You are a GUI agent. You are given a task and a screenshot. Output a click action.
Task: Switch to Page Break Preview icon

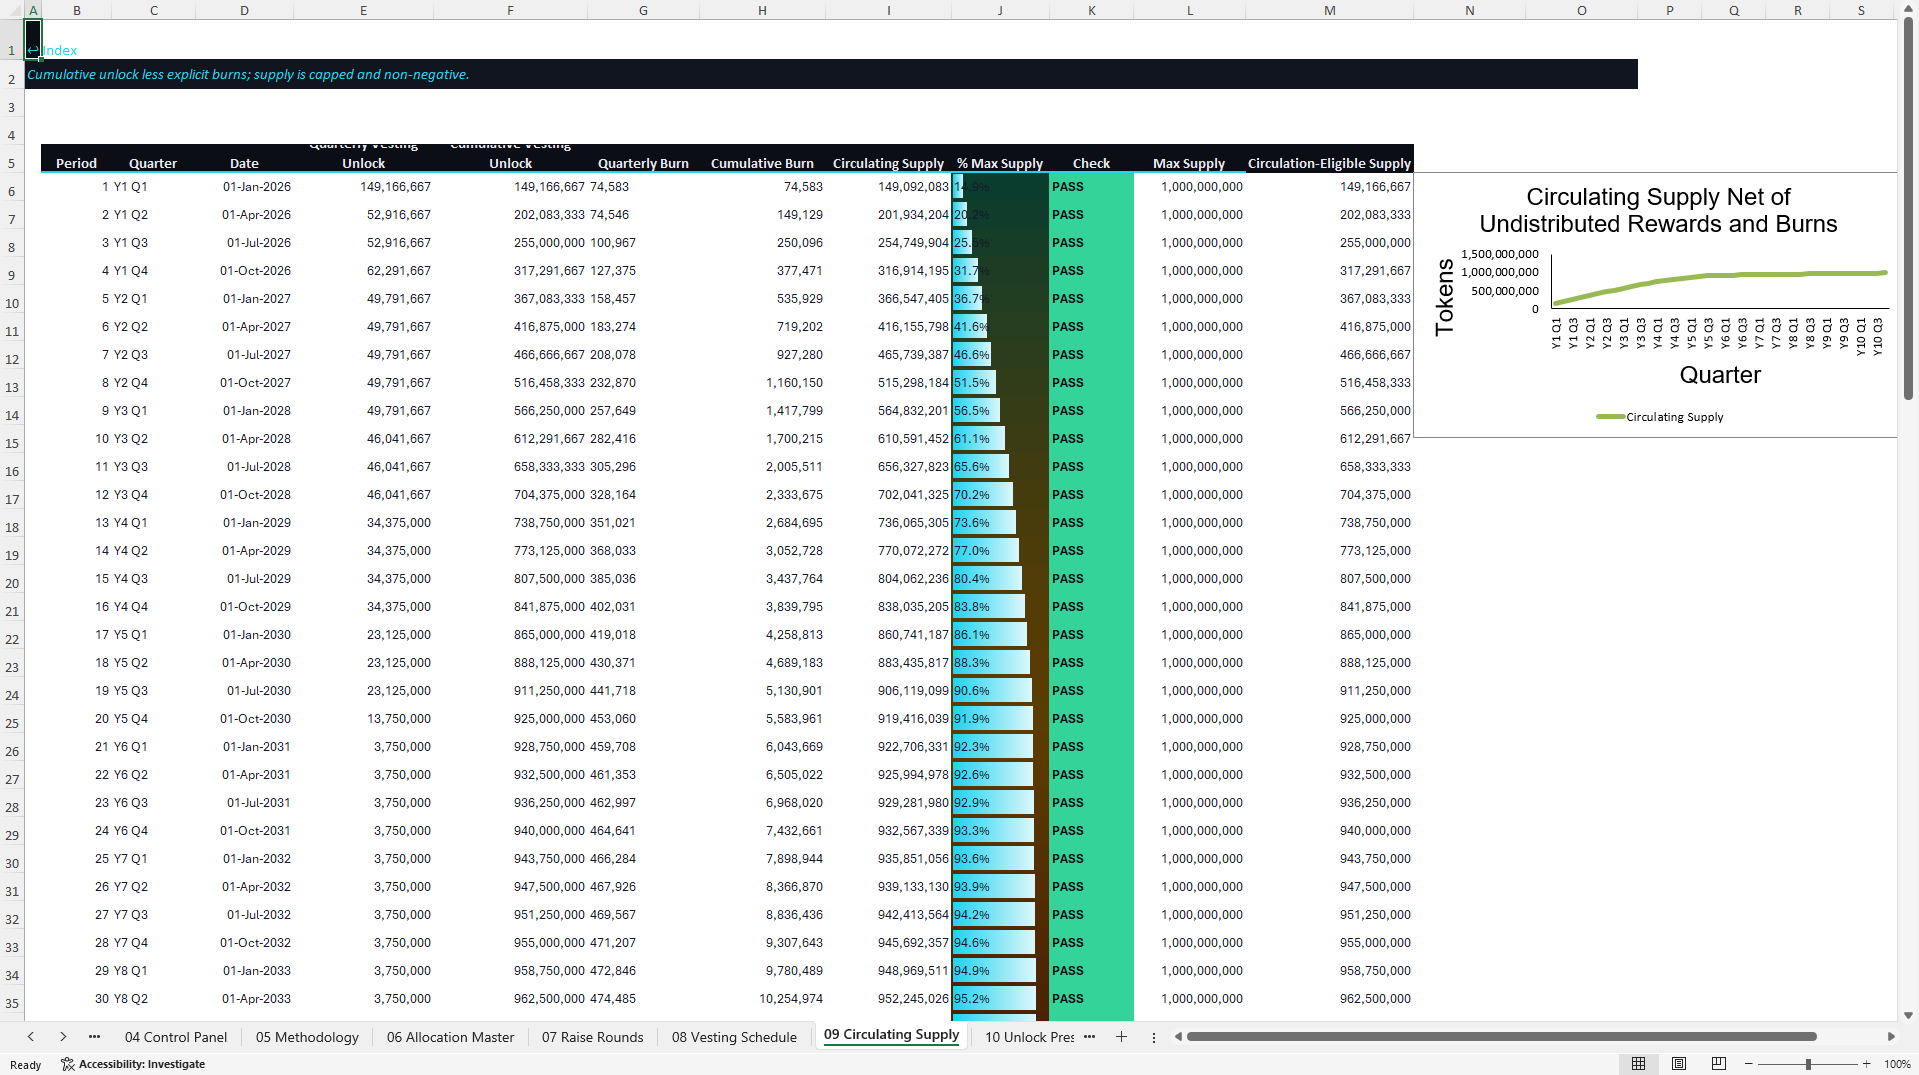(1719, 1064)
